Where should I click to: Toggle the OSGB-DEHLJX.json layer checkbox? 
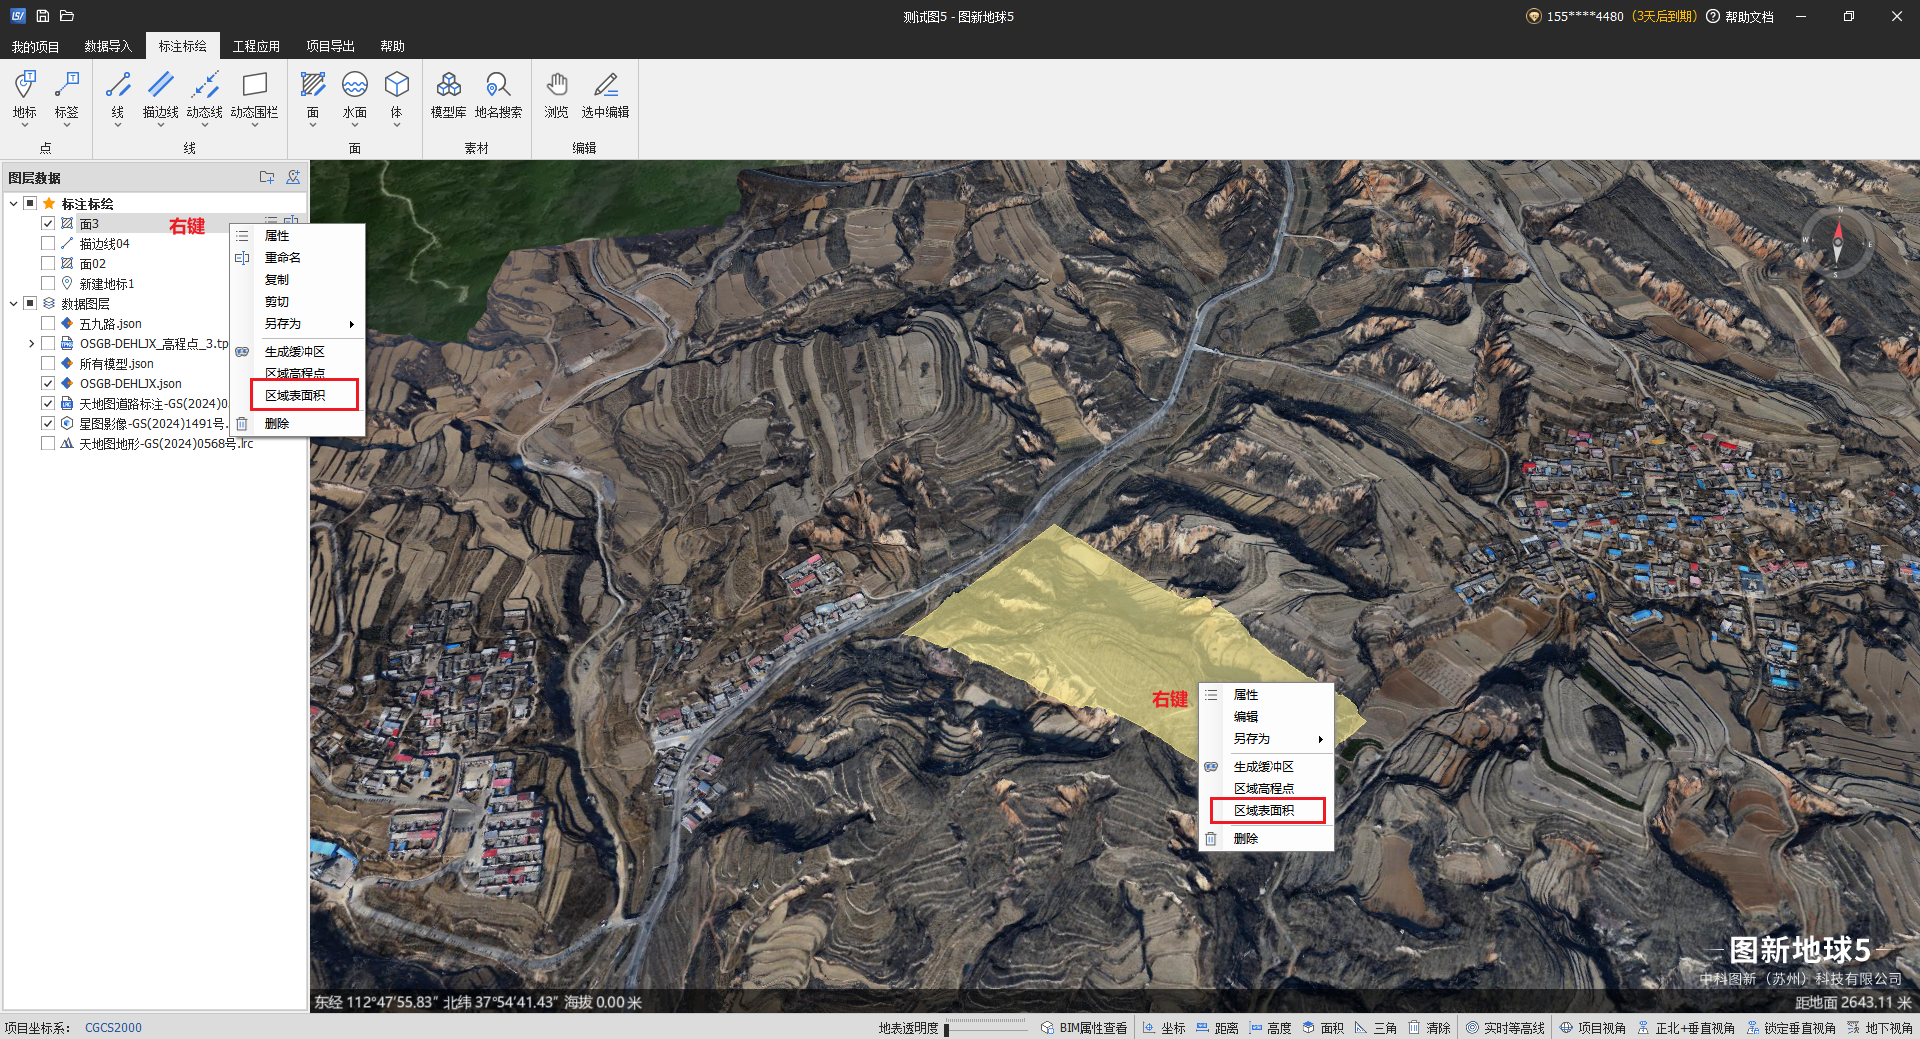tap(48, 384)
